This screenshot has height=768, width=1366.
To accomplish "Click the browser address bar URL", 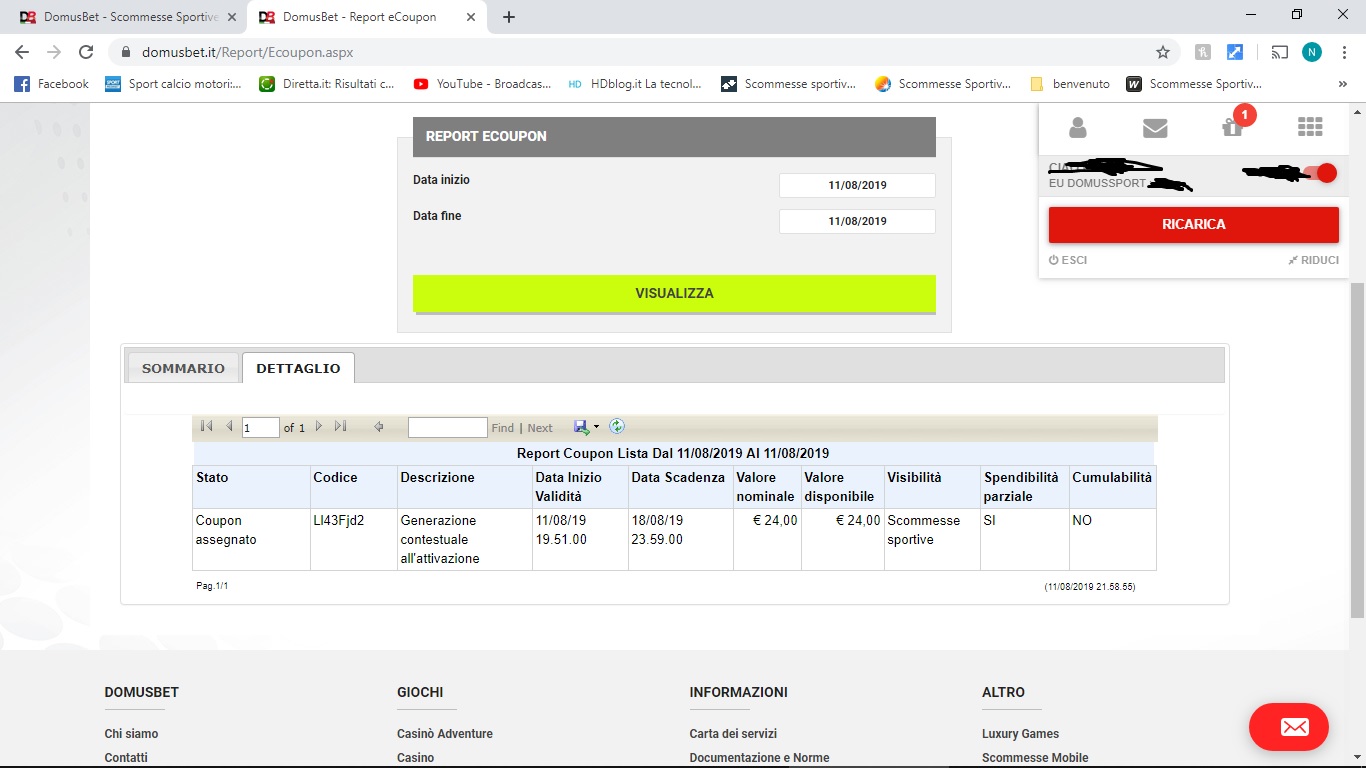I will 246,52.
